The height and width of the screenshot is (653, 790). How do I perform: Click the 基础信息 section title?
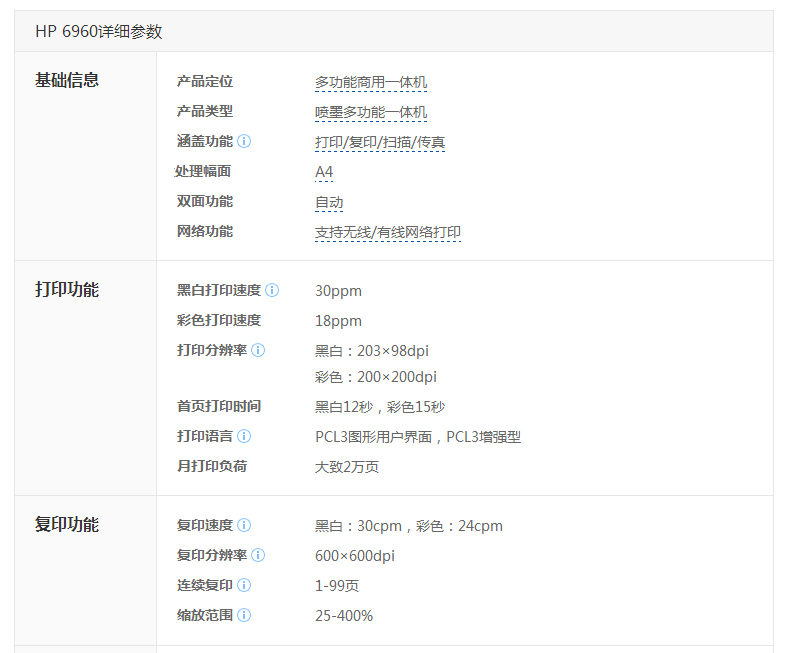[67, 80]
